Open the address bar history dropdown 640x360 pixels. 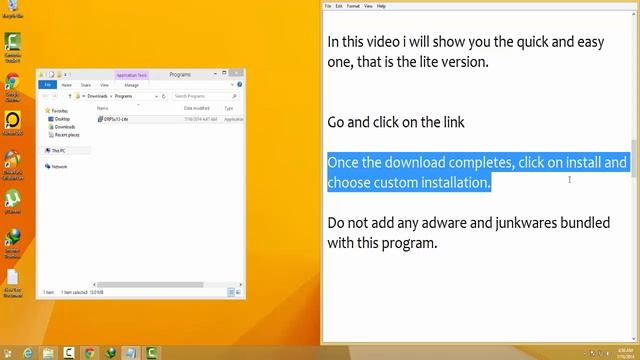click(x=156, y=96)
